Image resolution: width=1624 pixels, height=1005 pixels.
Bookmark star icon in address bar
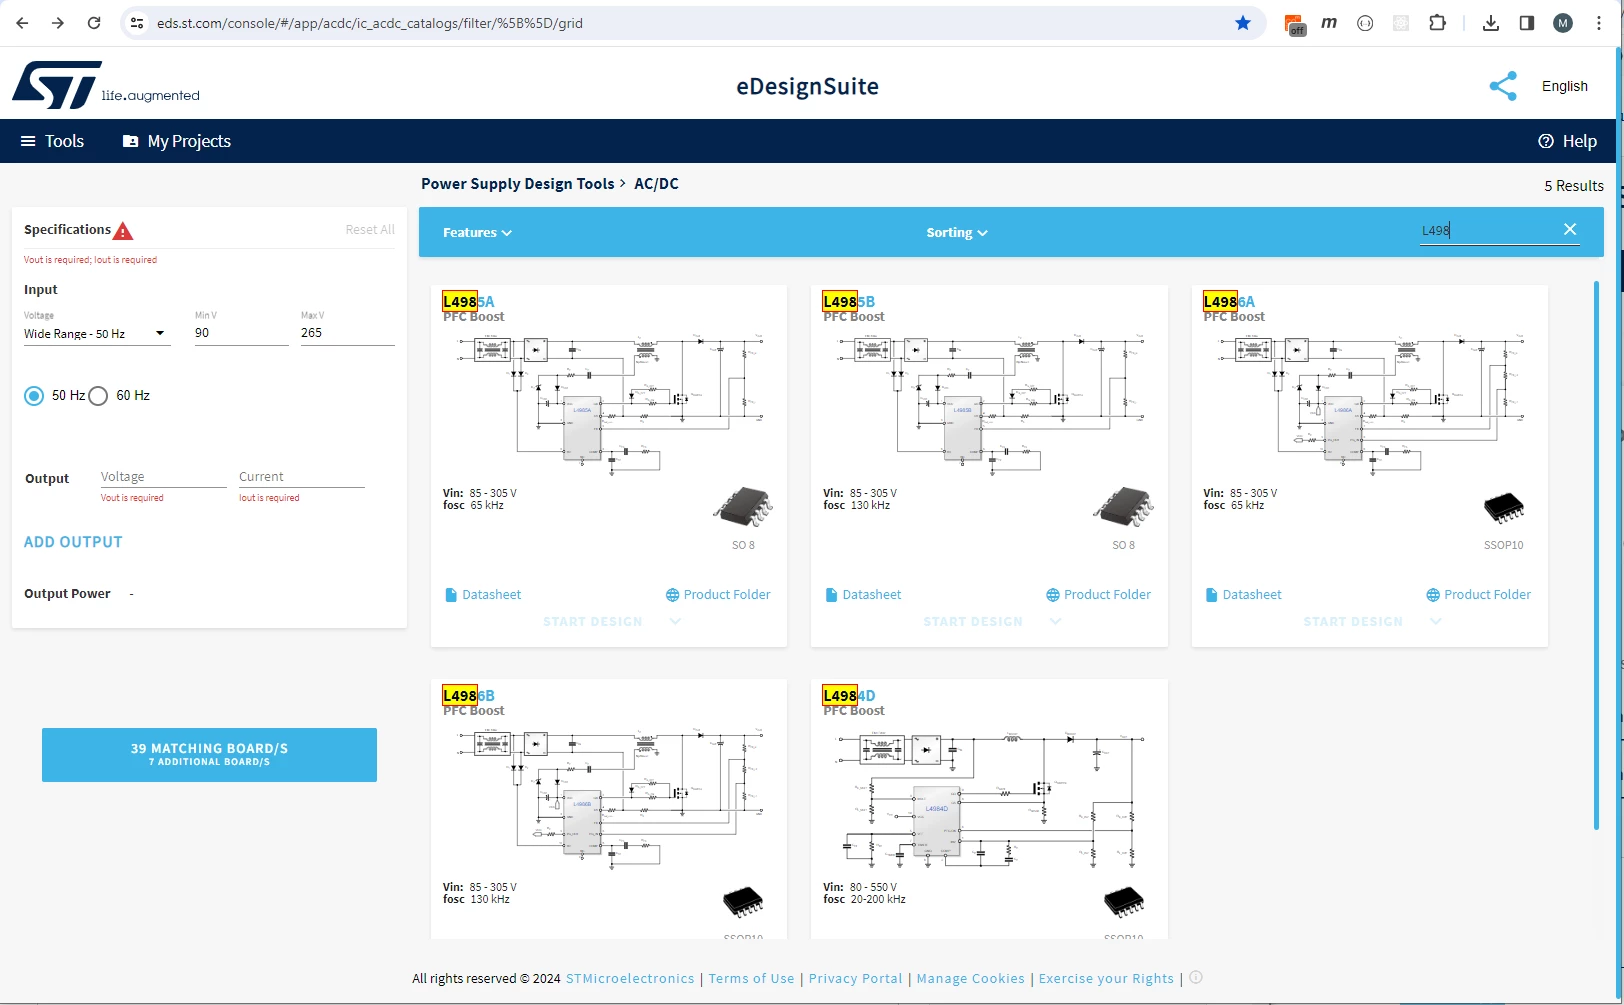pyautogui.click(x=1243, y=23)
